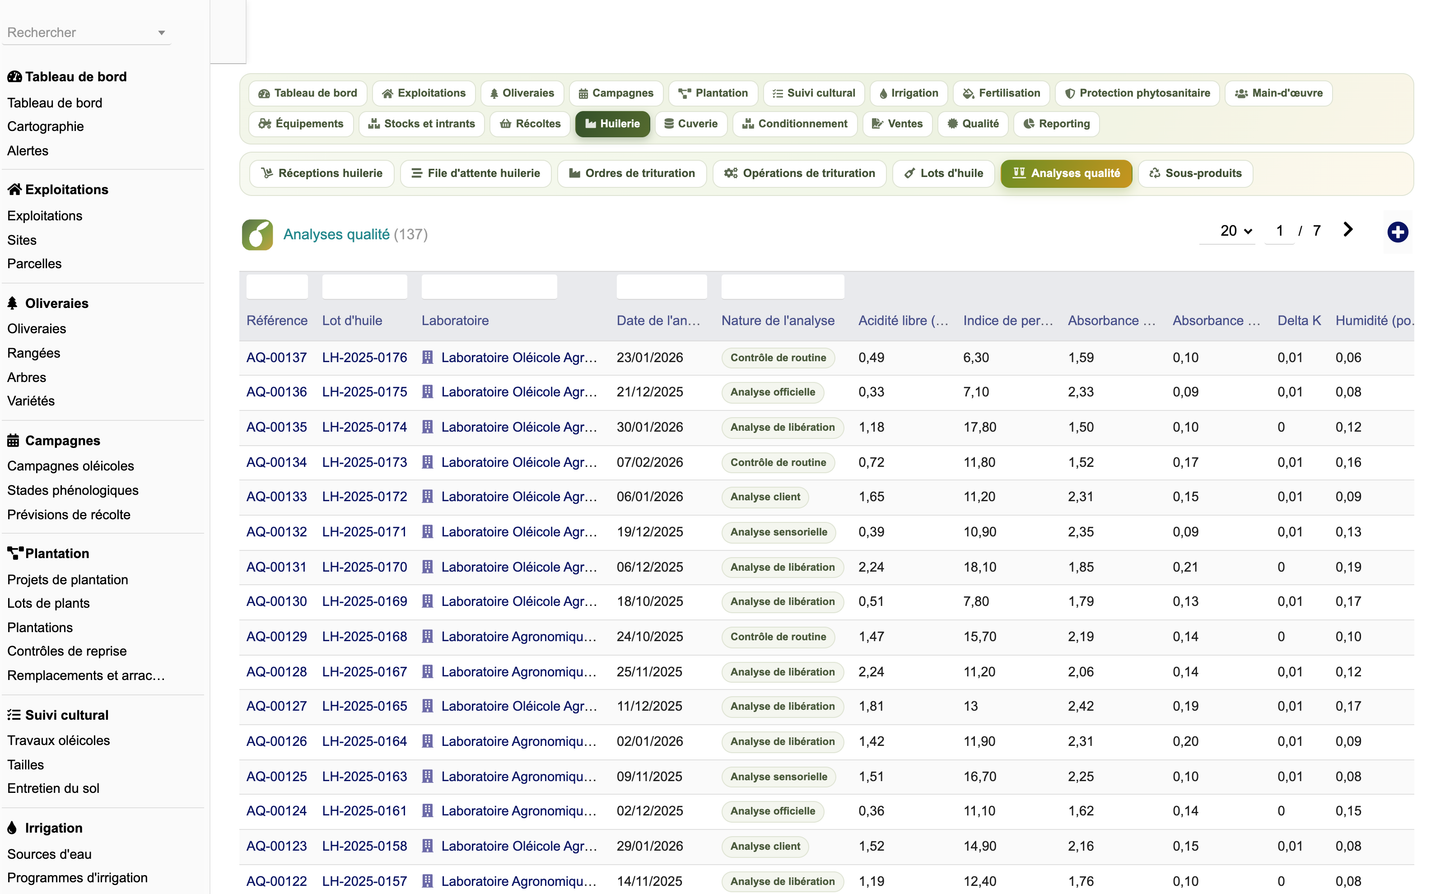Switch to the Fertilisation tab
The image size is (1445, 894).
point(1001,93)
